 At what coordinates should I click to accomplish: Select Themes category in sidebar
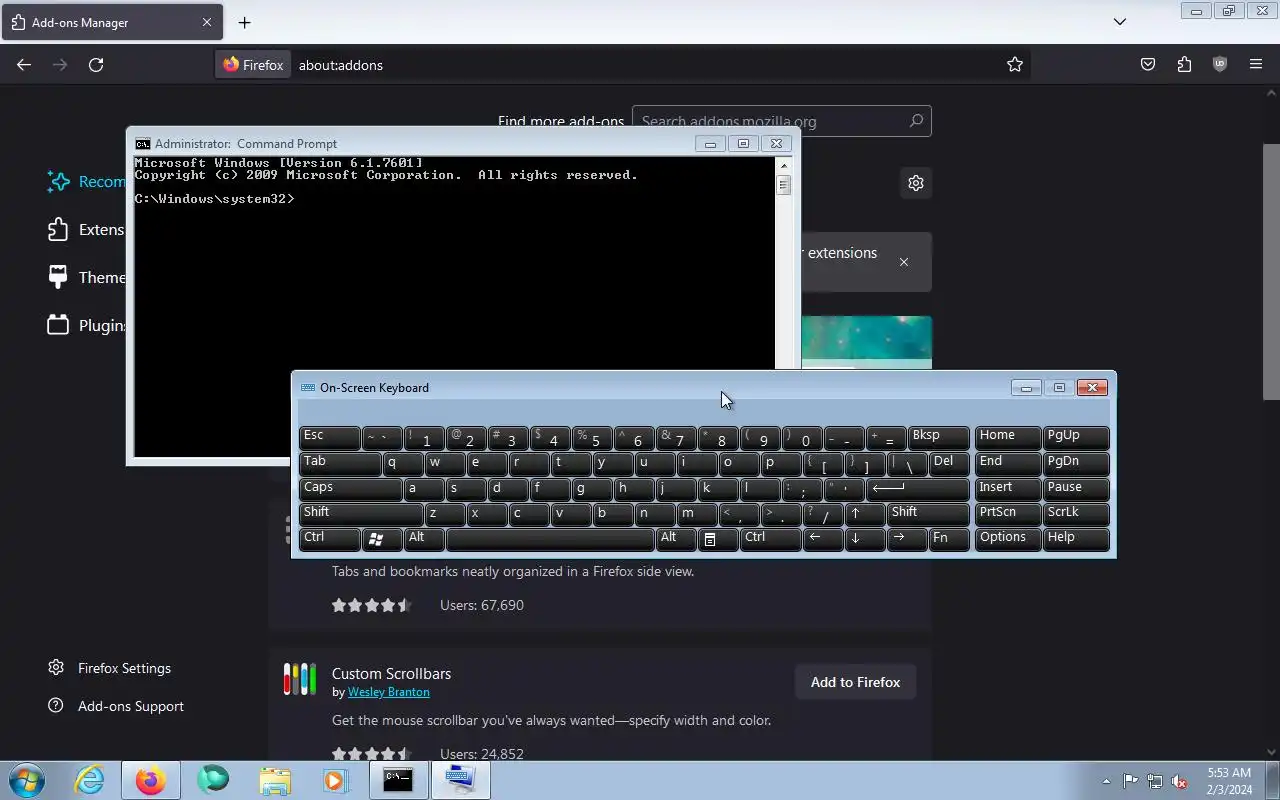pyautogui.click(x=87, y=277)
